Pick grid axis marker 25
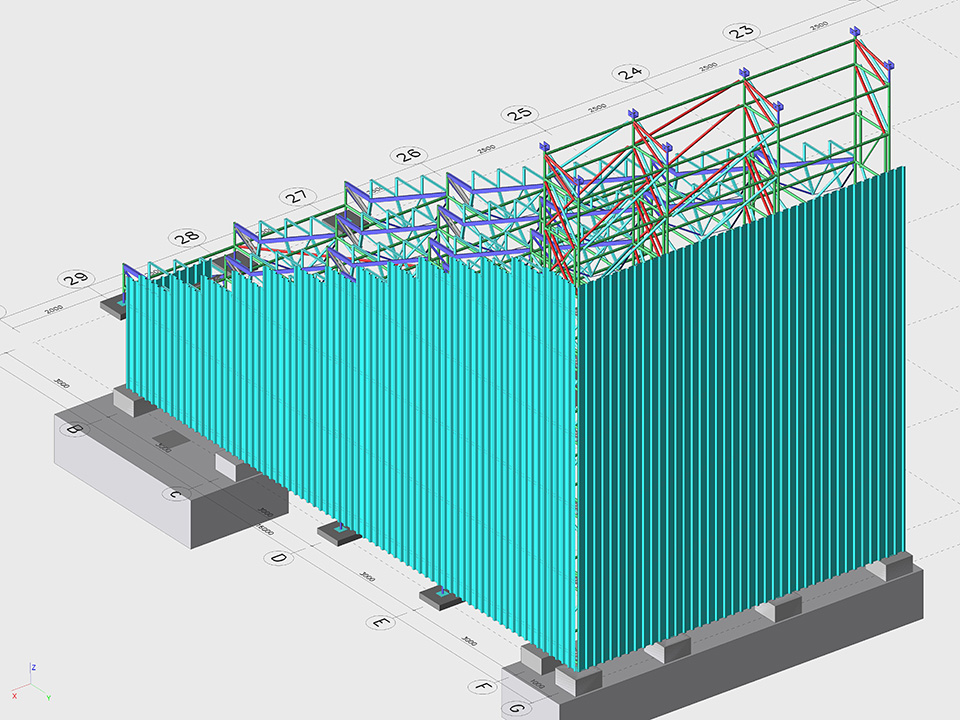 coord(519,114)
